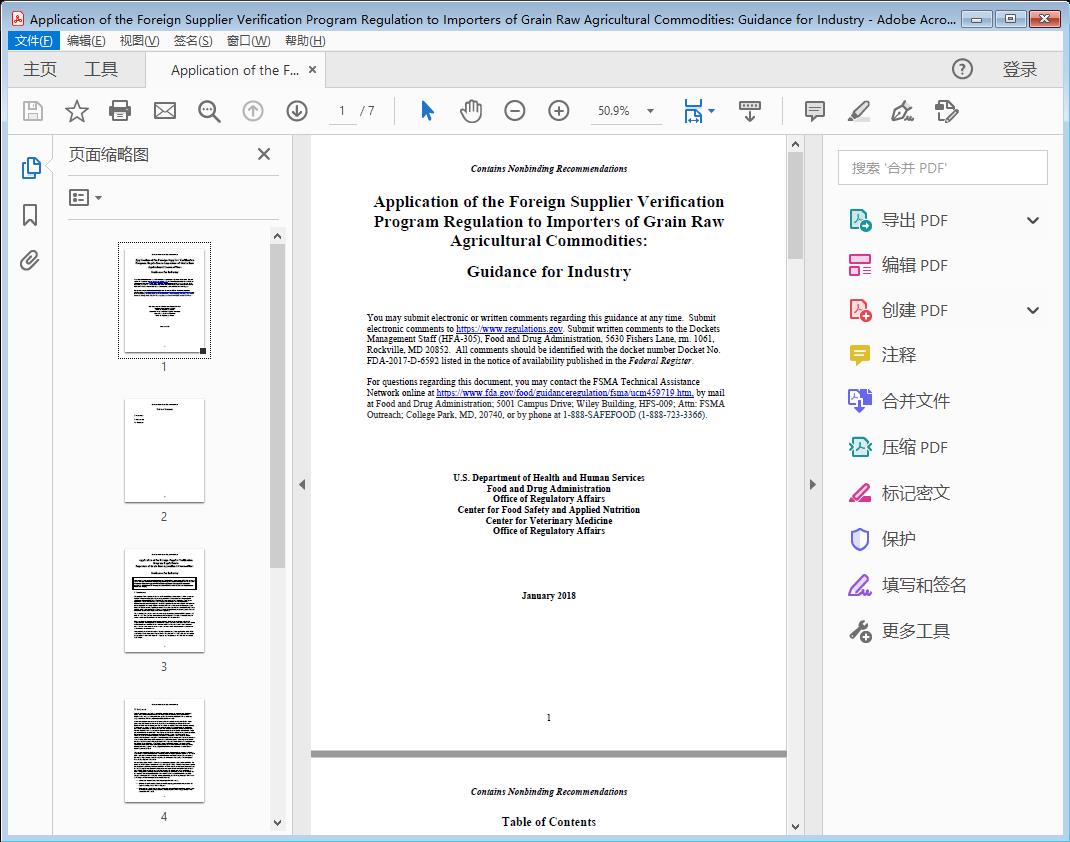Toggle the bookmarks navigation pane

[29, 215]
